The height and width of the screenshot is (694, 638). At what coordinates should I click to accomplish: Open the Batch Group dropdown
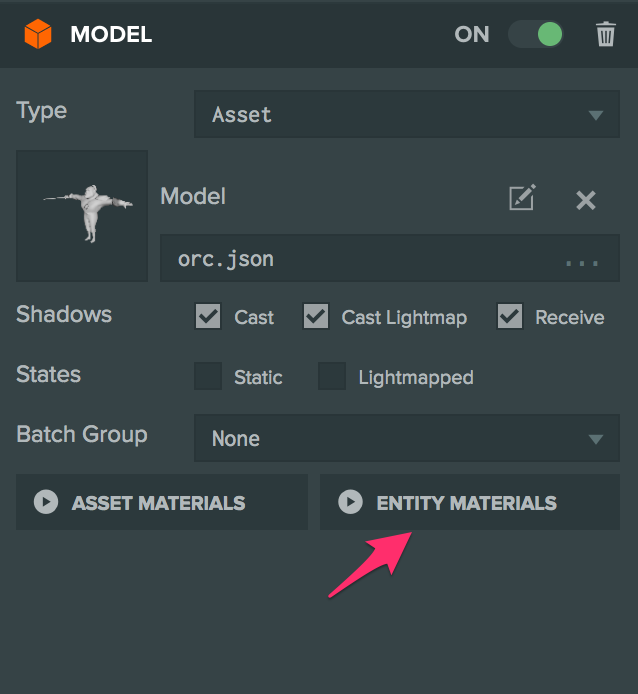point(406,438)
